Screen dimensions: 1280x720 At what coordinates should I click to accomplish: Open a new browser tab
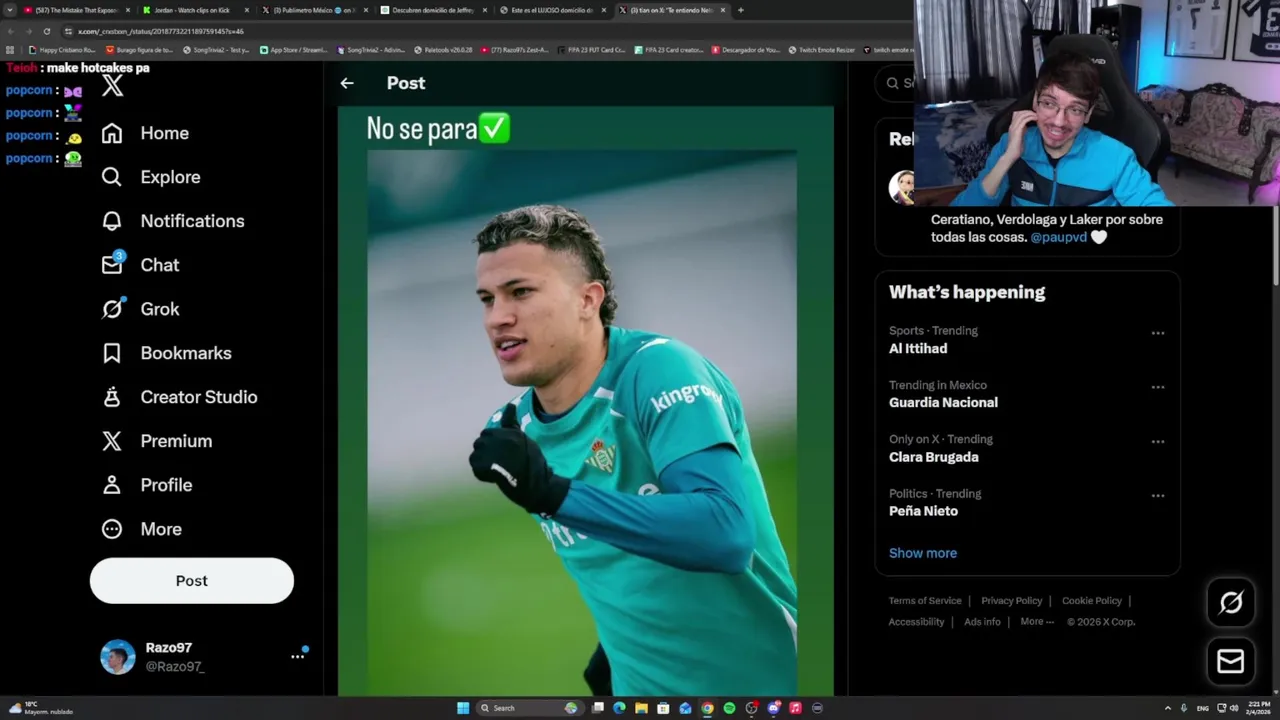(x=740, y=10)
